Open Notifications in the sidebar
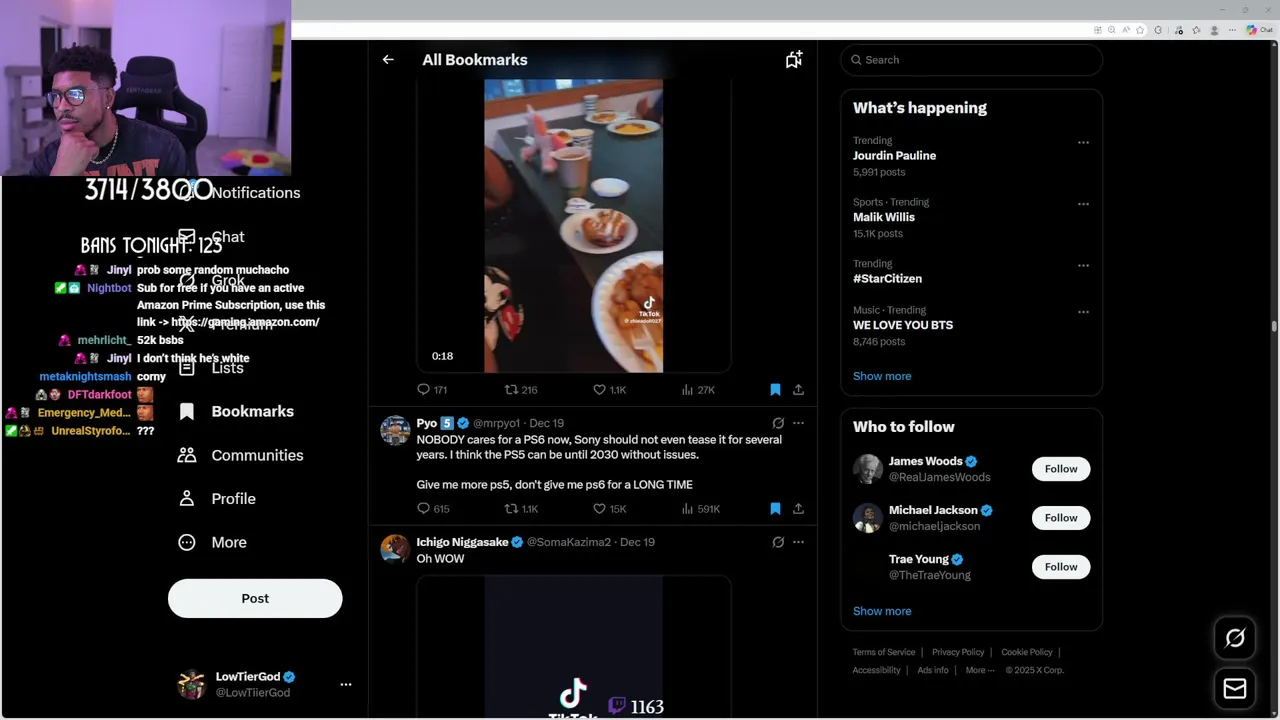The image size is (1280, 720). [x=255, y=192]
